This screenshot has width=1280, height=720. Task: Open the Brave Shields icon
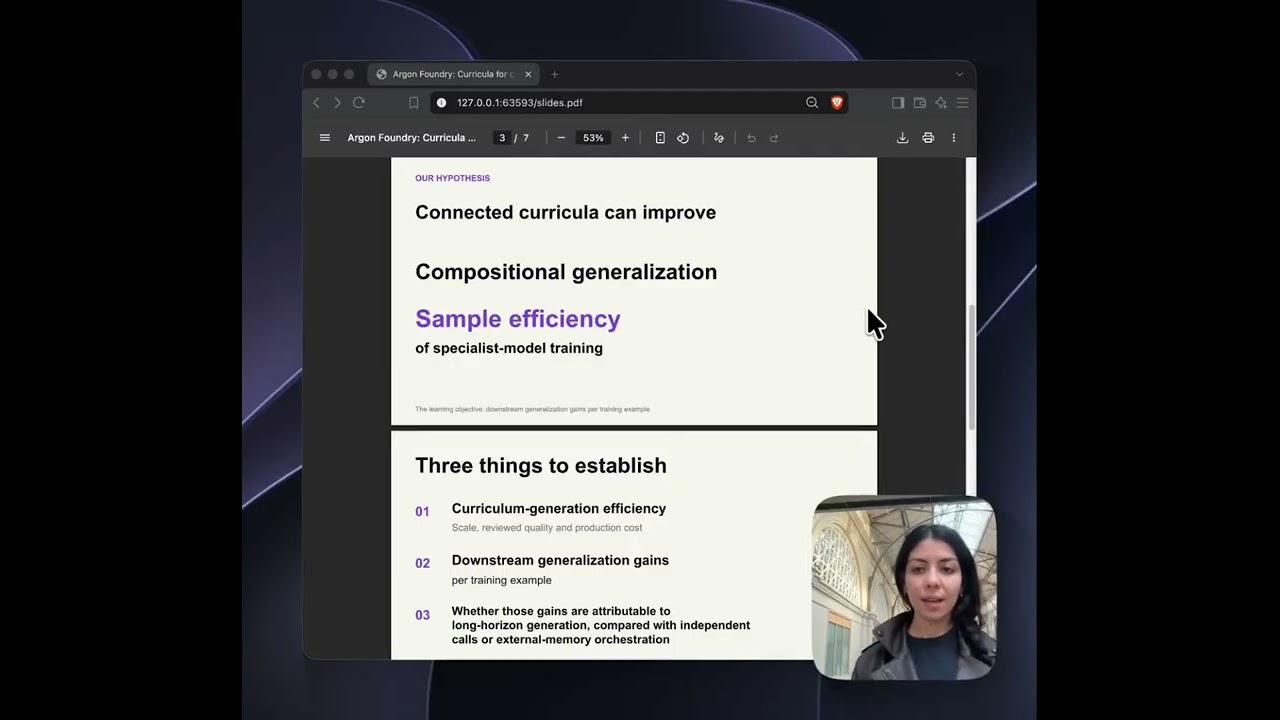[x=837, y=102]
